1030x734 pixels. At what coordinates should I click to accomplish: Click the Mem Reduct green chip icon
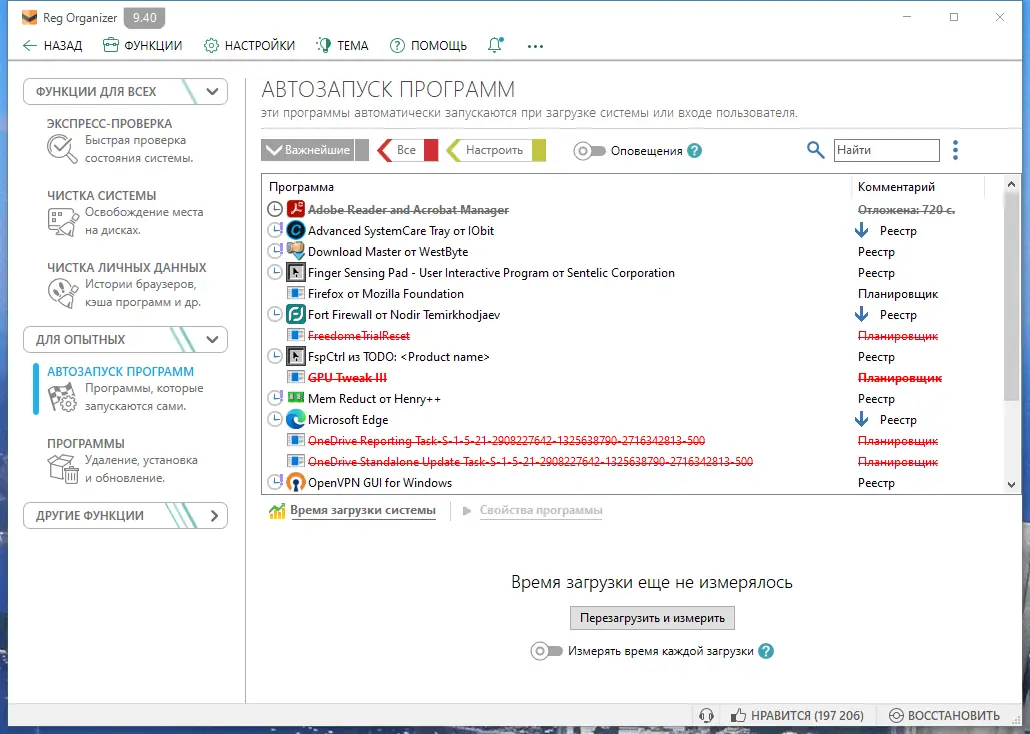pyautogui.click(x=296, y=398)
